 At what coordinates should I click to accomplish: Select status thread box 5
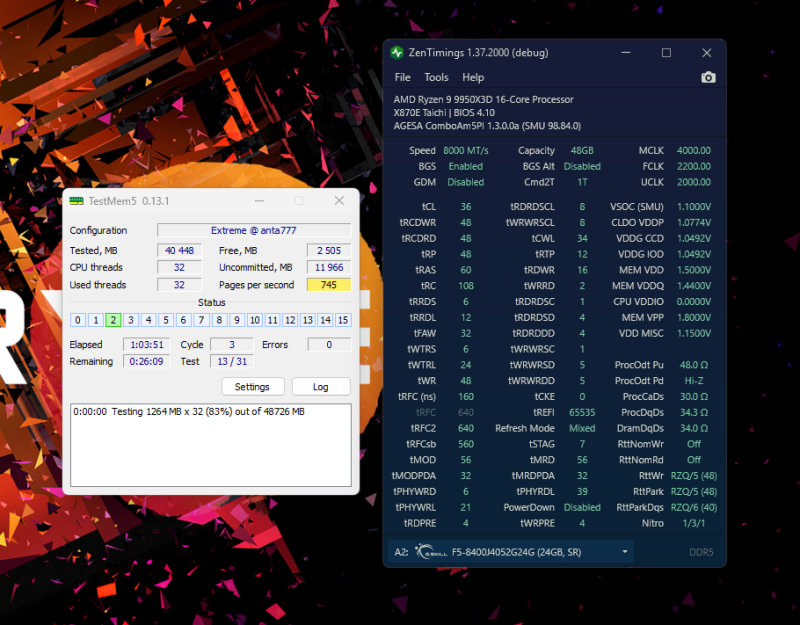click(166, 320)
